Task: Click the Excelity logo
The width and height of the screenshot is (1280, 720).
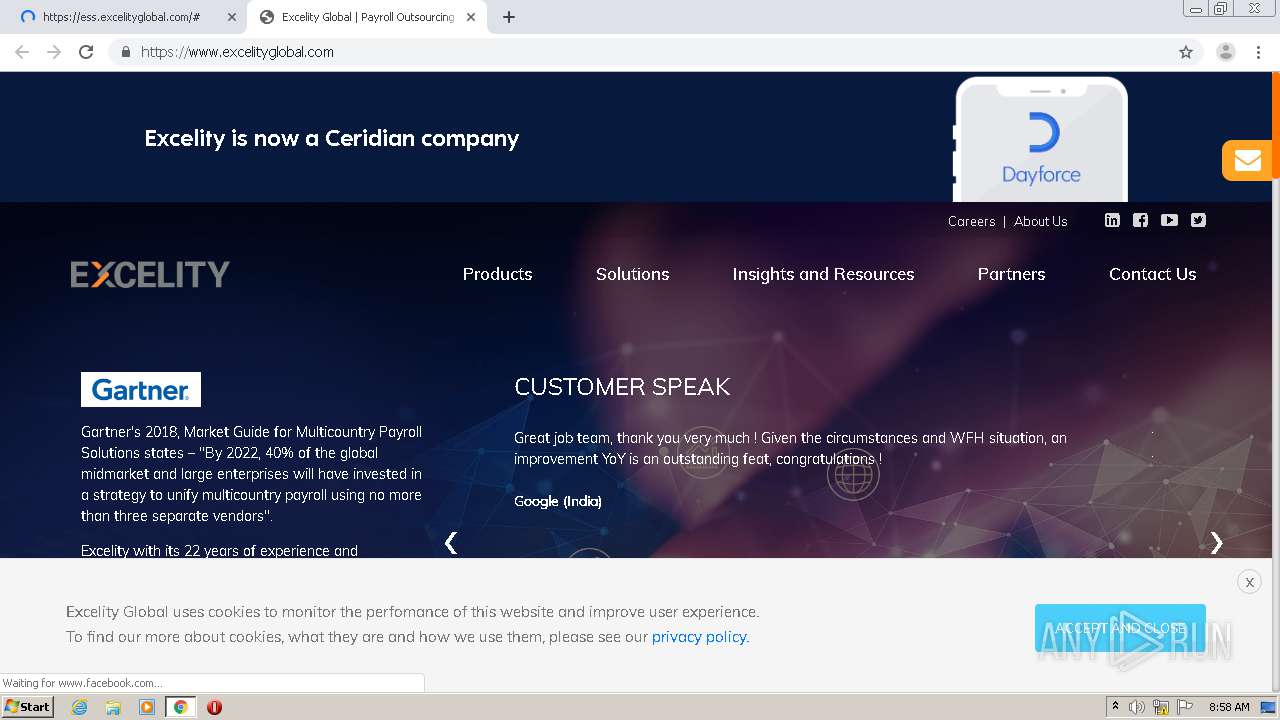Action: pyautogui.click(x=150, y=274)
